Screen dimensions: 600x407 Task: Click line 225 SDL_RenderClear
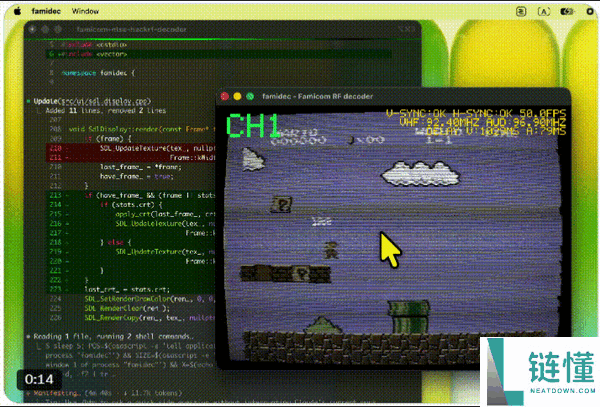click(x=127, y=308)
